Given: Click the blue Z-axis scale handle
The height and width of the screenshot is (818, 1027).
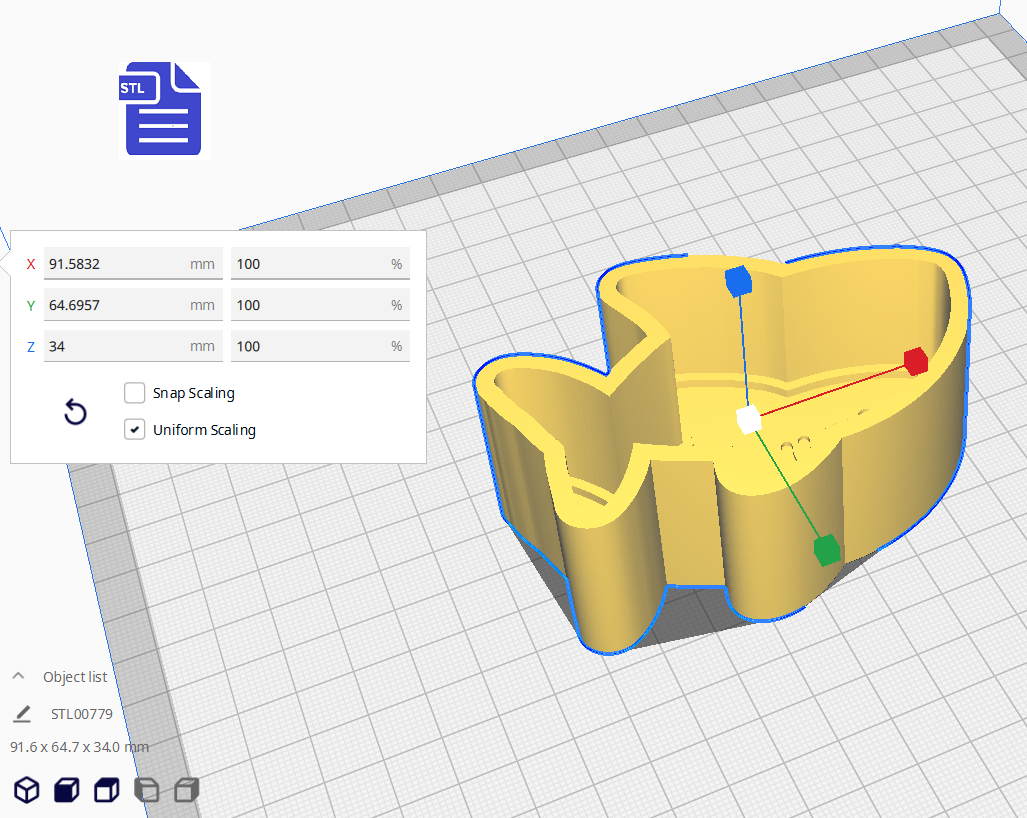Looking at the screenshot, I should tap(738, 281).
